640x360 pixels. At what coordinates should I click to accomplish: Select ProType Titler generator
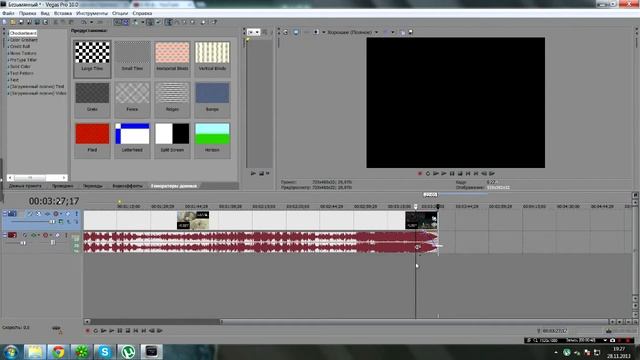pyautogui.click(x=23, y=60)
